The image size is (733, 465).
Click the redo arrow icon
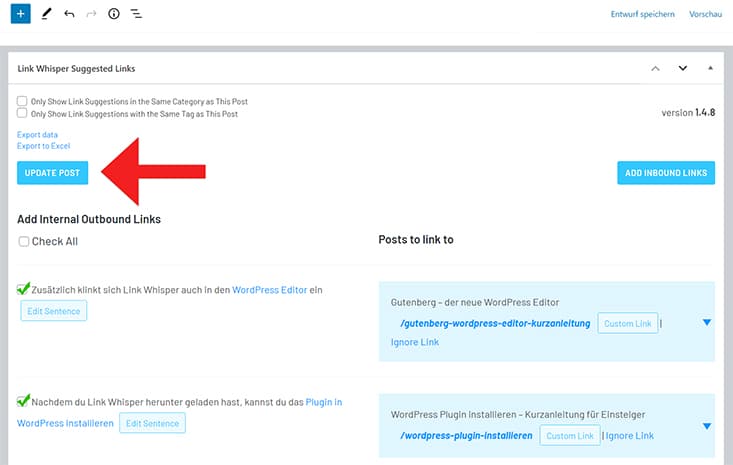(91, 14)
